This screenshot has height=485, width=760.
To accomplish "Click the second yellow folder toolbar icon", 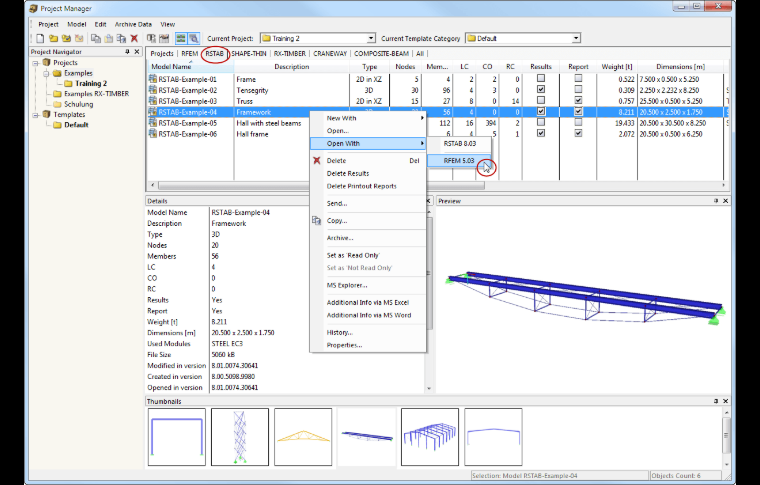I will click(66, 38).
